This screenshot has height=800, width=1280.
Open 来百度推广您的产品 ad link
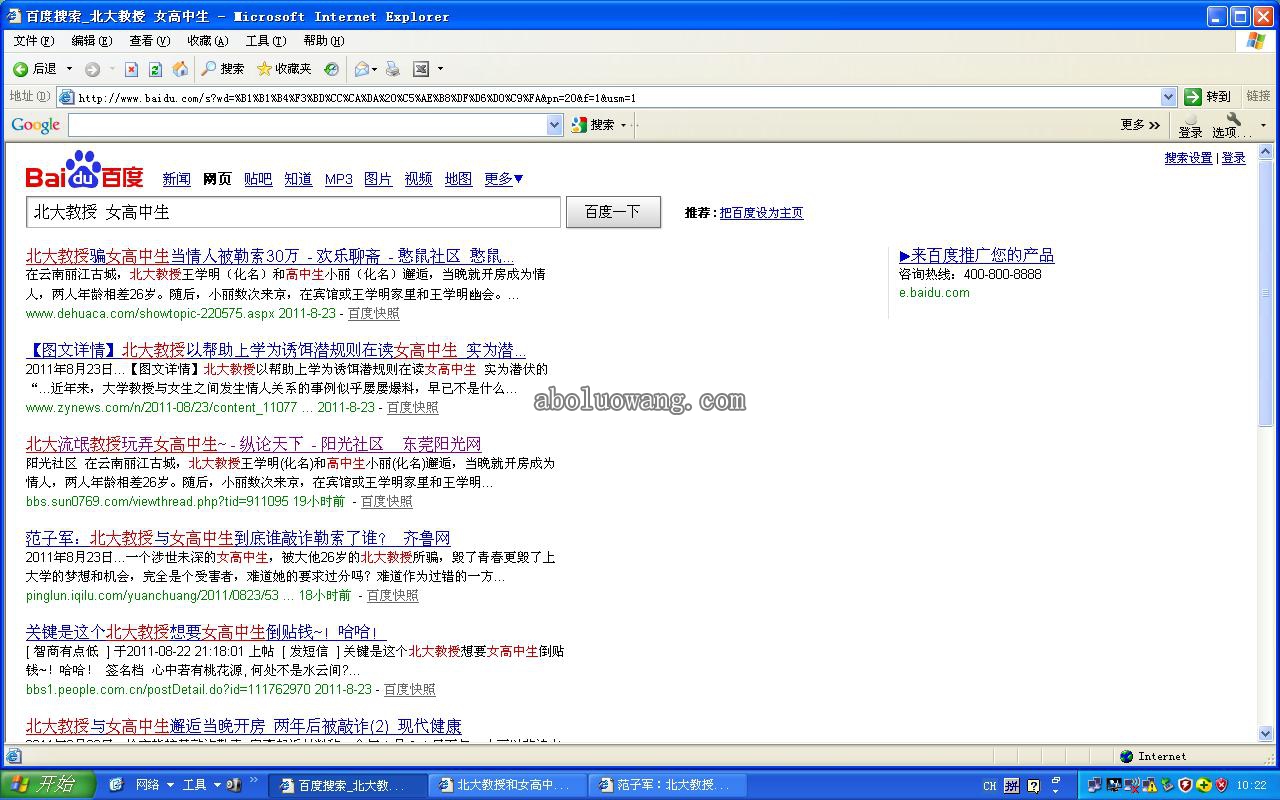[x=976, y=256]
